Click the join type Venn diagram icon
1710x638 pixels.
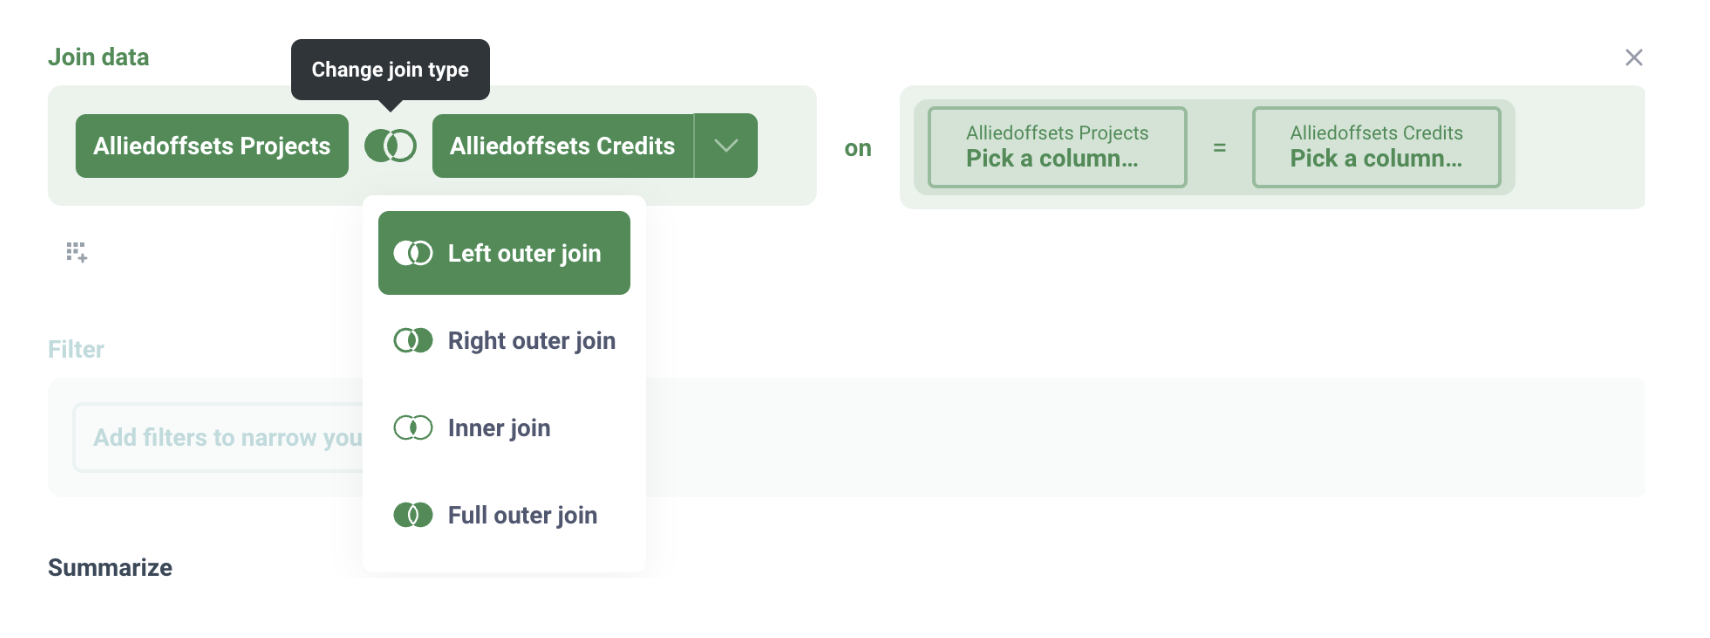pos(390,145)
